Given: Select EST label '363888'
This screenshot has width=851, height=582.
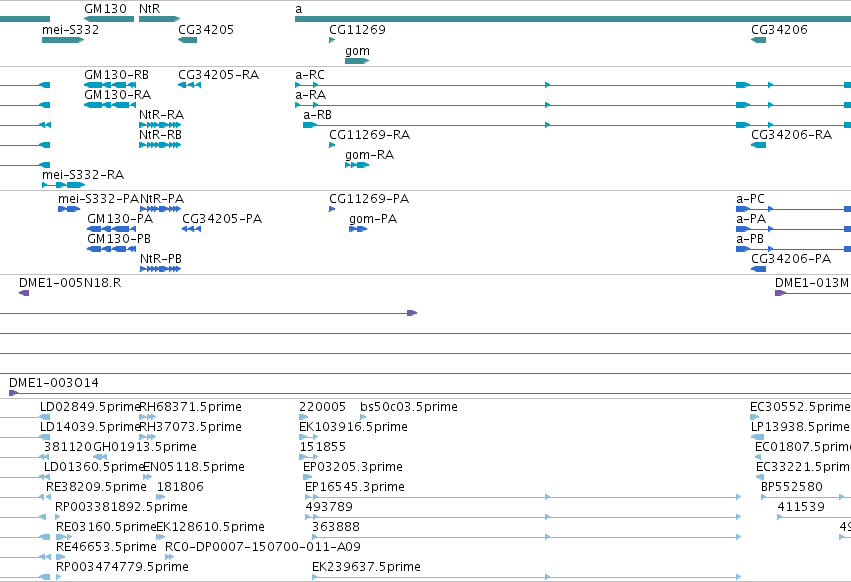Looking at the screenshot, I should [336, 527].
